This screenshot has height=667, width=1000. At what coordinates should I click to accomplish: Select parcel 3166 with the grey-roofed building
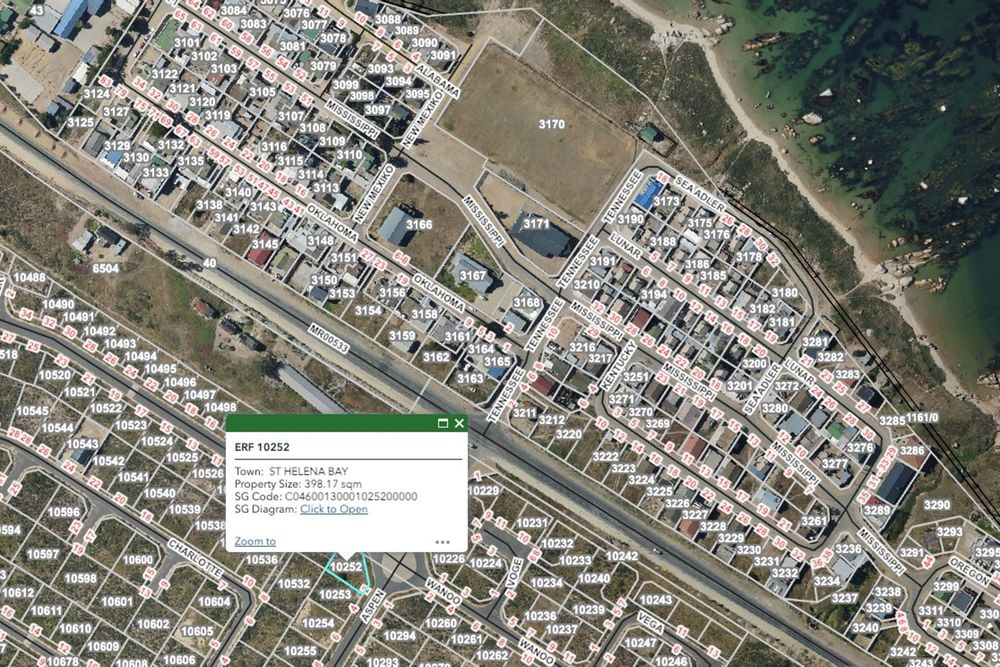(419, 224)
